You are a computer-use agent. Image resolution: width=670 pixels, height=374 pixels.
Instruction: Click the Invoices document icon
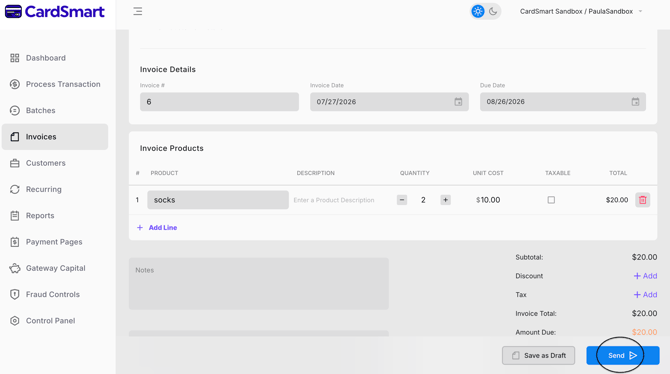(15, 137)
